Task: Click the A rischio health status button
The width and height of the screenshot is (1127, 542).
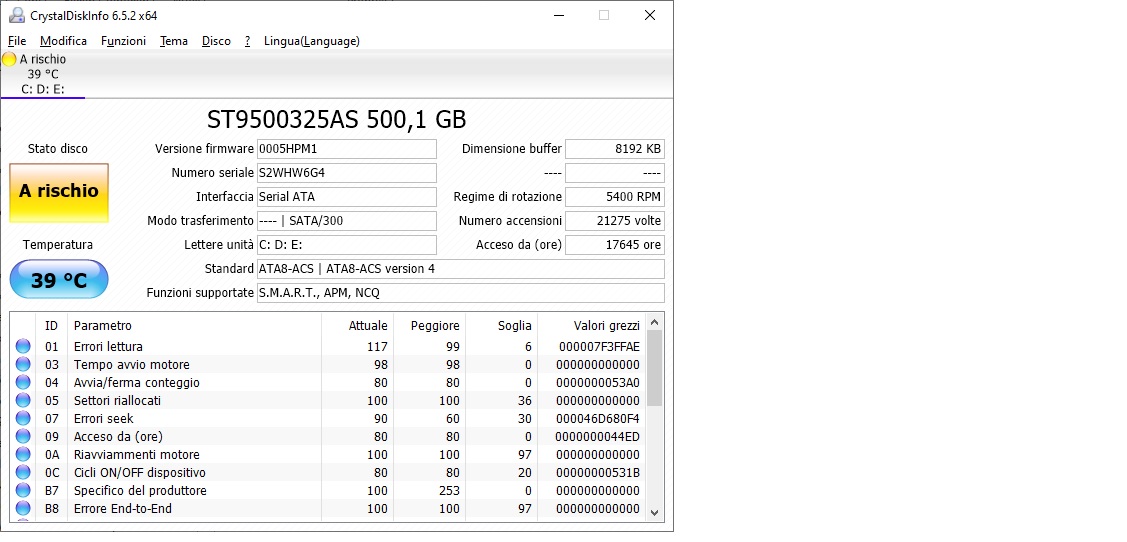Action: tap(59, 193)
